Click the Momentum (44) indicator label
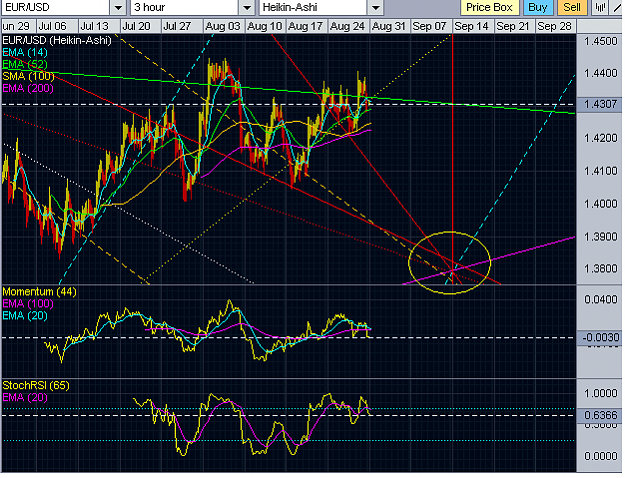This screenshot has width=625, height=478. [x=39, y=292]
